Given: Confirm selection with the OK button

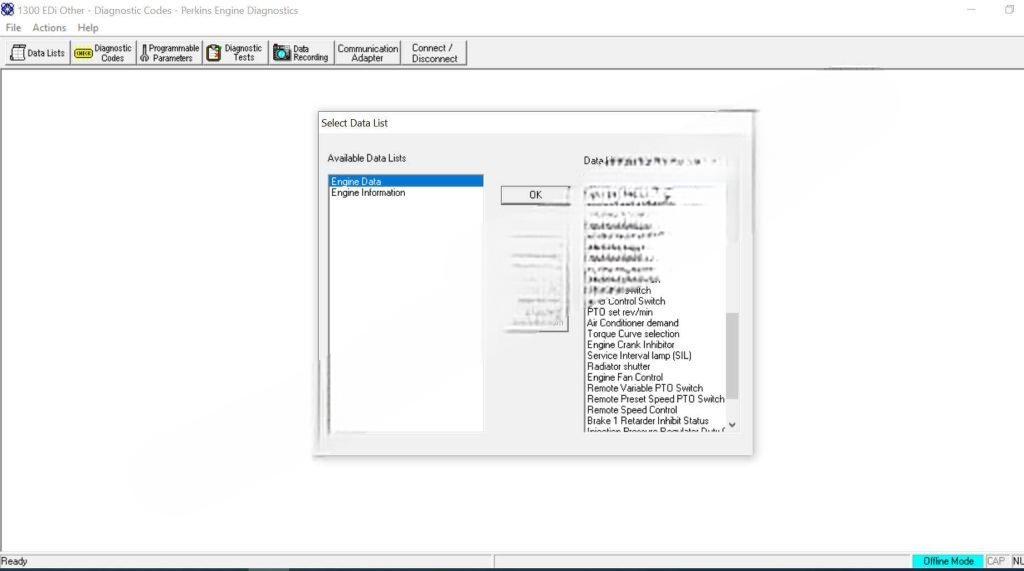Looking at the screenshot, I should pos(535,195).
